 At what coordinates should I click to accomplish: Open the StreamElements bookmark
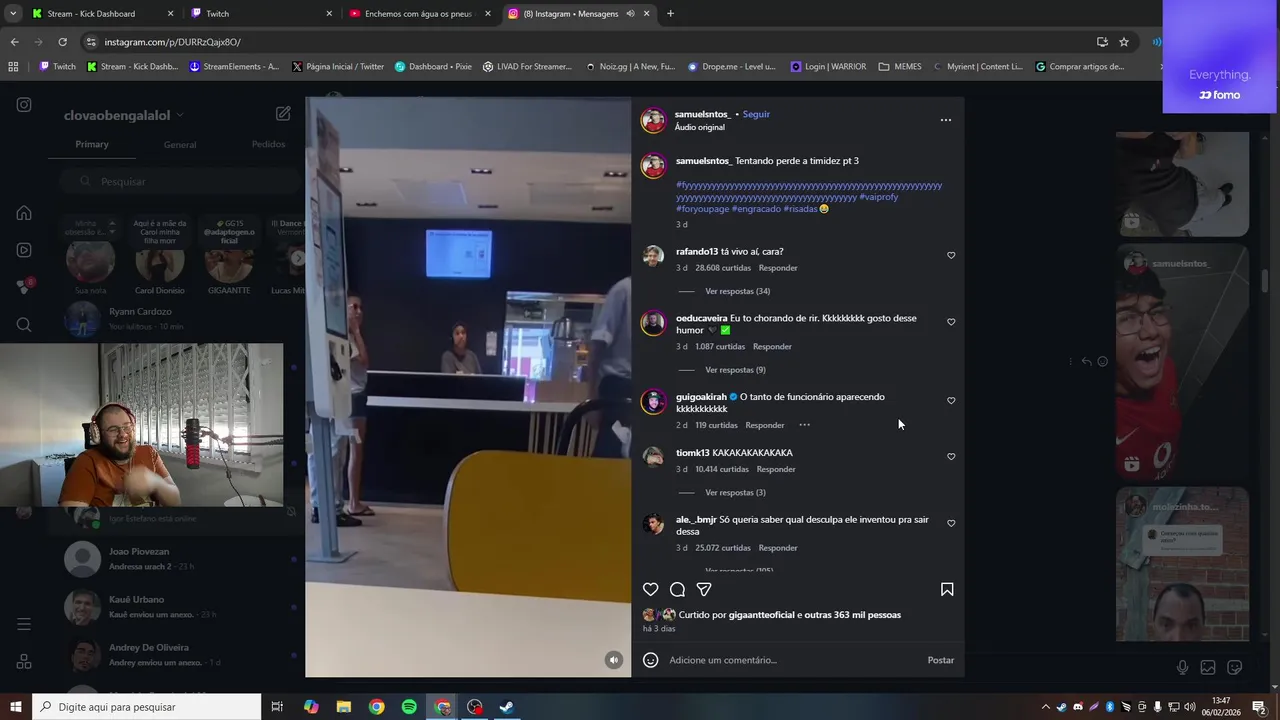pyautogui.click(x=233, y=67)
